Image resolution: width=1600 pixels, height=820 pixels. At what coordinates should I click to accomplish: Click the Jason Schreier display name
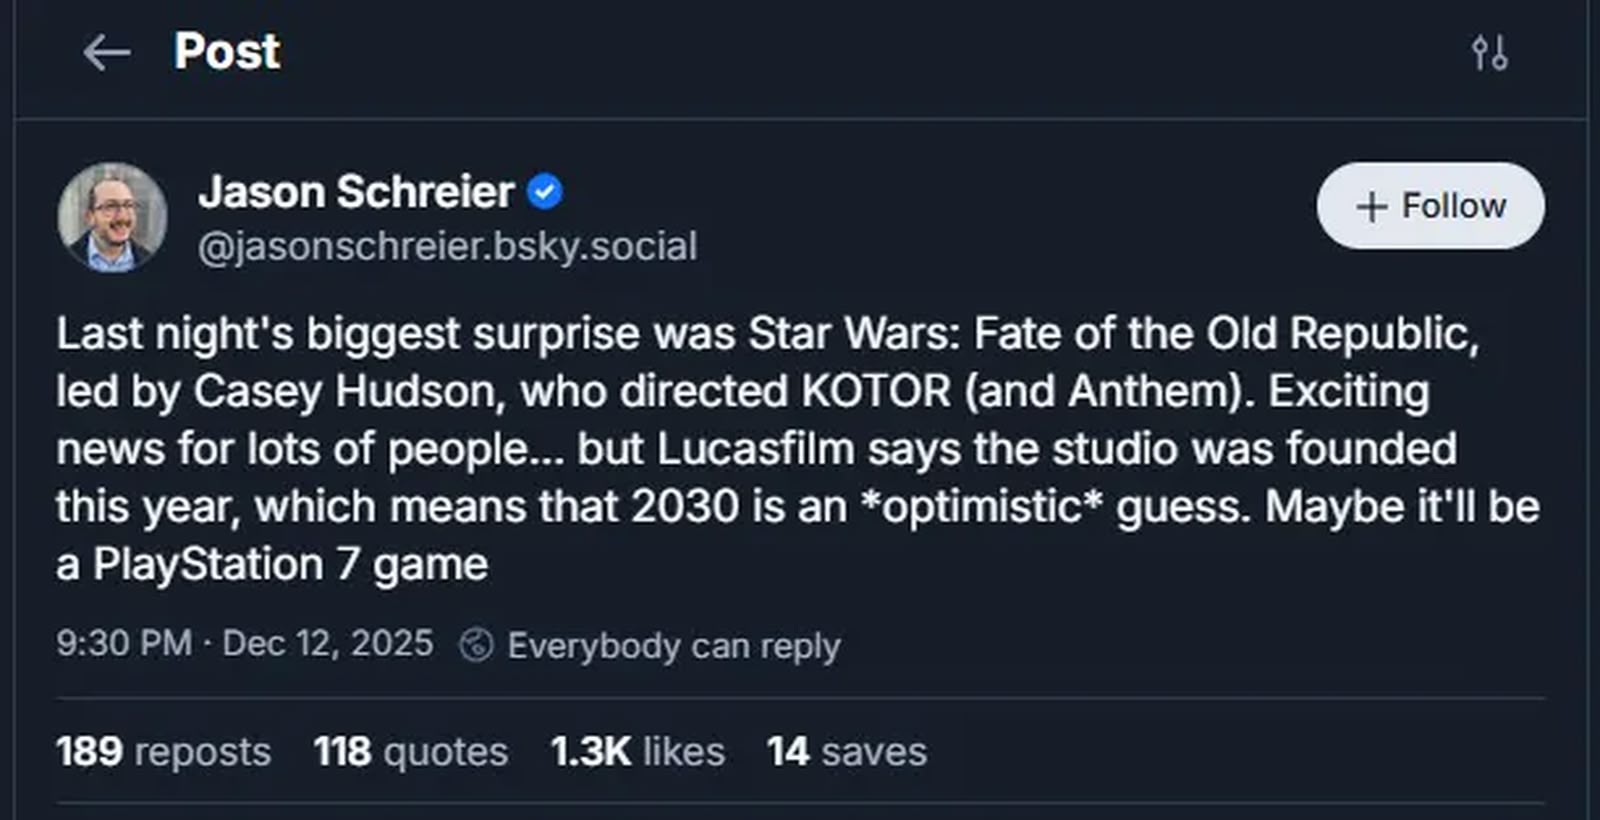(x=356, y=191)
